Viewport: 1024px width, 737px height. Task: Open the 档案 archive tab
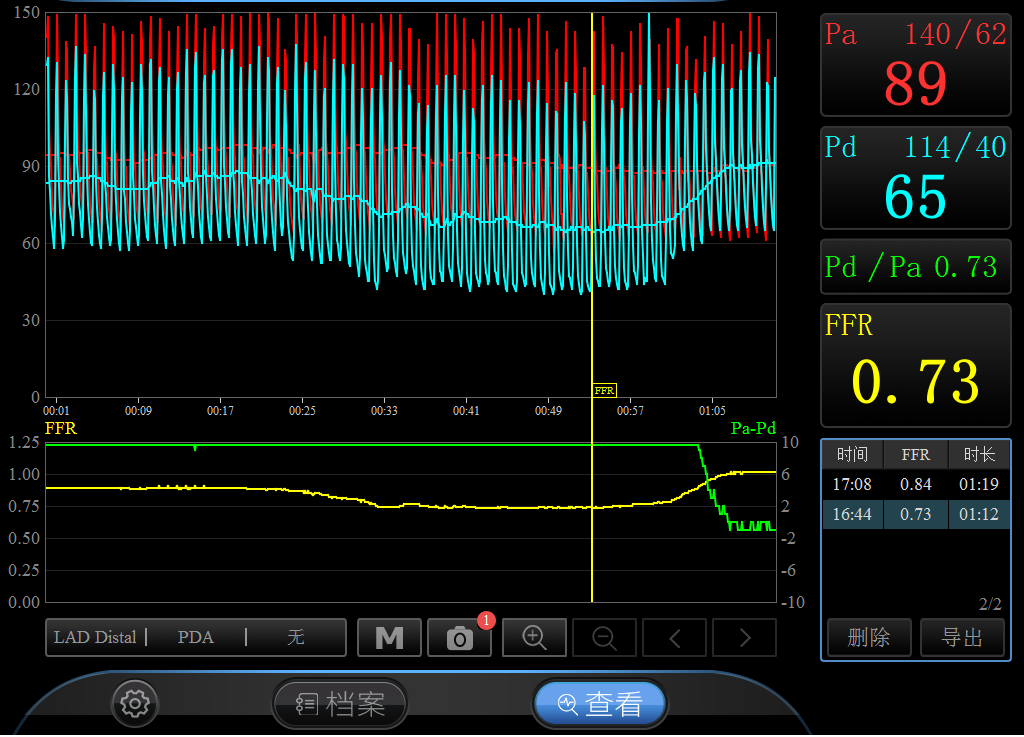341,704
